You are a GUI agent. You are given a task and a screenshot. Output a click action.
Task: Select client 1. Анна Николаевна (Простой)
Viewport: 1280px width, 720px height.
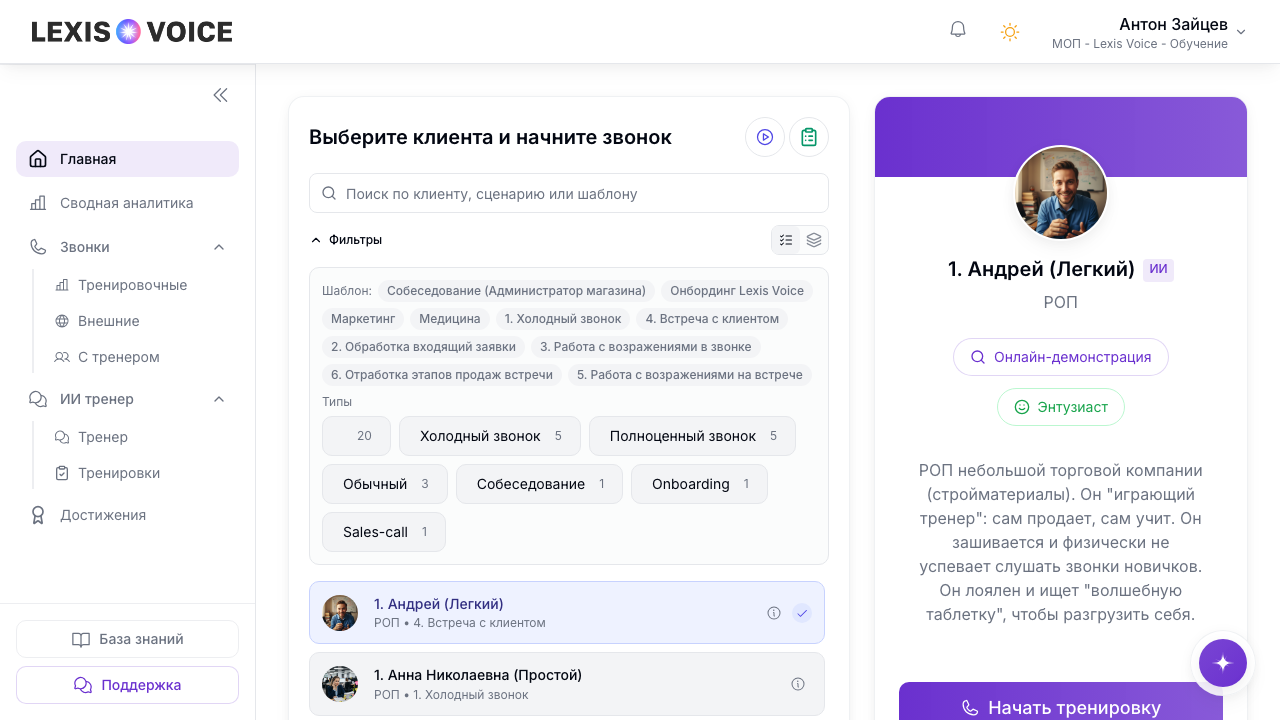pos(567,684)
